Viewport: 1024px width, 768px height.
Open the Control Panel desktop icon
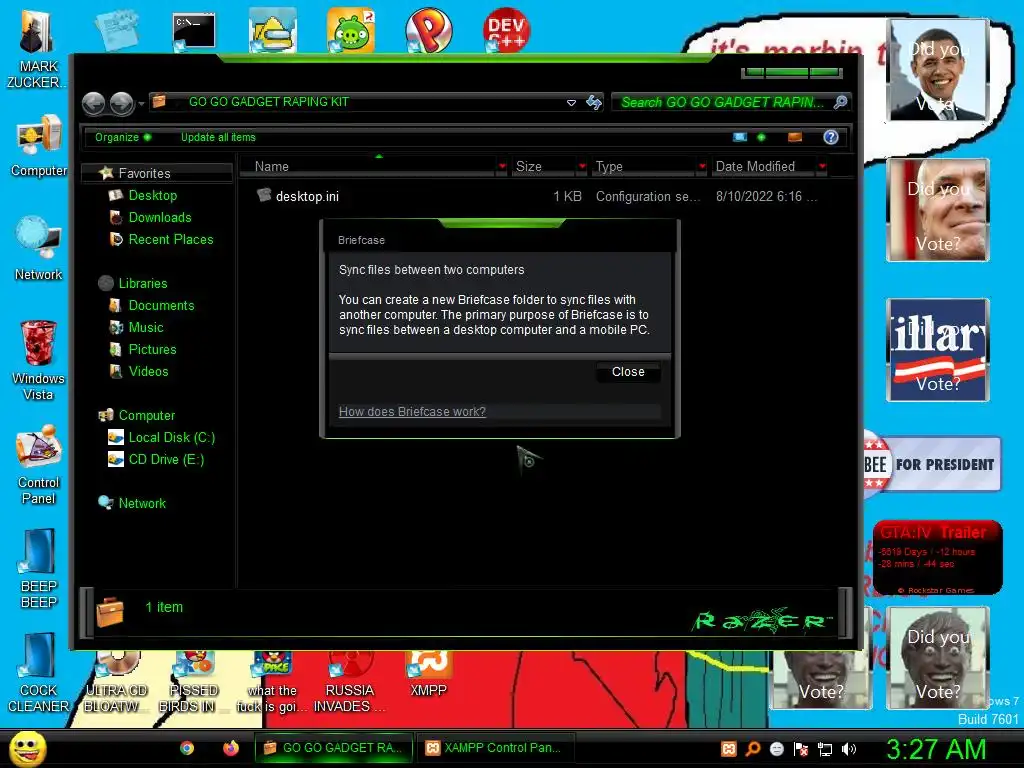pos(38,465)
